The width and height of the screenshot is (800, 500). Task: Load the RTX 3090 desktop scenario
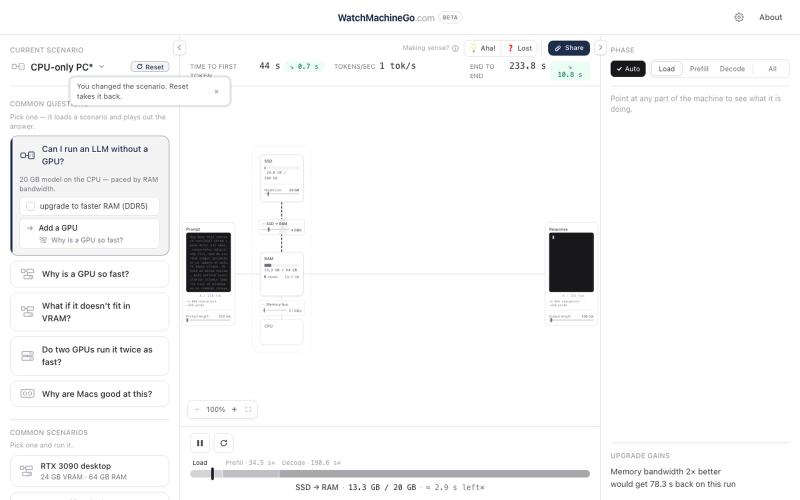coord(90,471)
